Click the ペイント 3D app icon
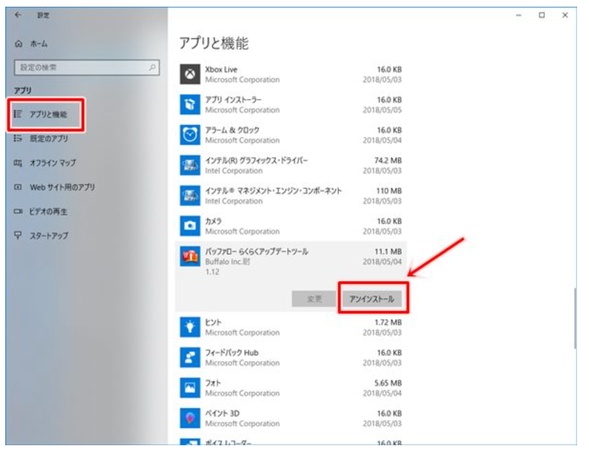The width and height of the screenshot is (589, 450). pyautogui.click(x=190, y=418)
